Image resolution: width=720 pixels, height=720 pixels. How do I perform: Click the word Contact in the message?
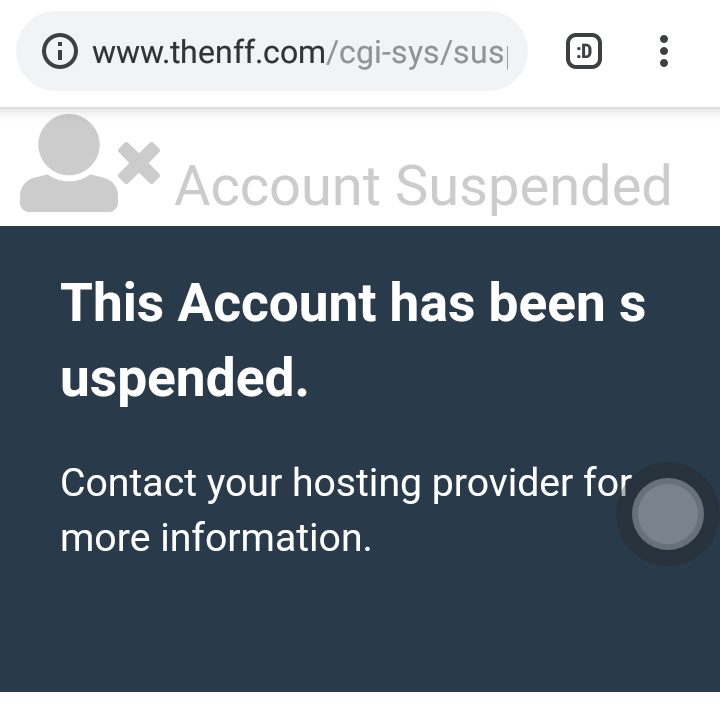tap(129, 483)
